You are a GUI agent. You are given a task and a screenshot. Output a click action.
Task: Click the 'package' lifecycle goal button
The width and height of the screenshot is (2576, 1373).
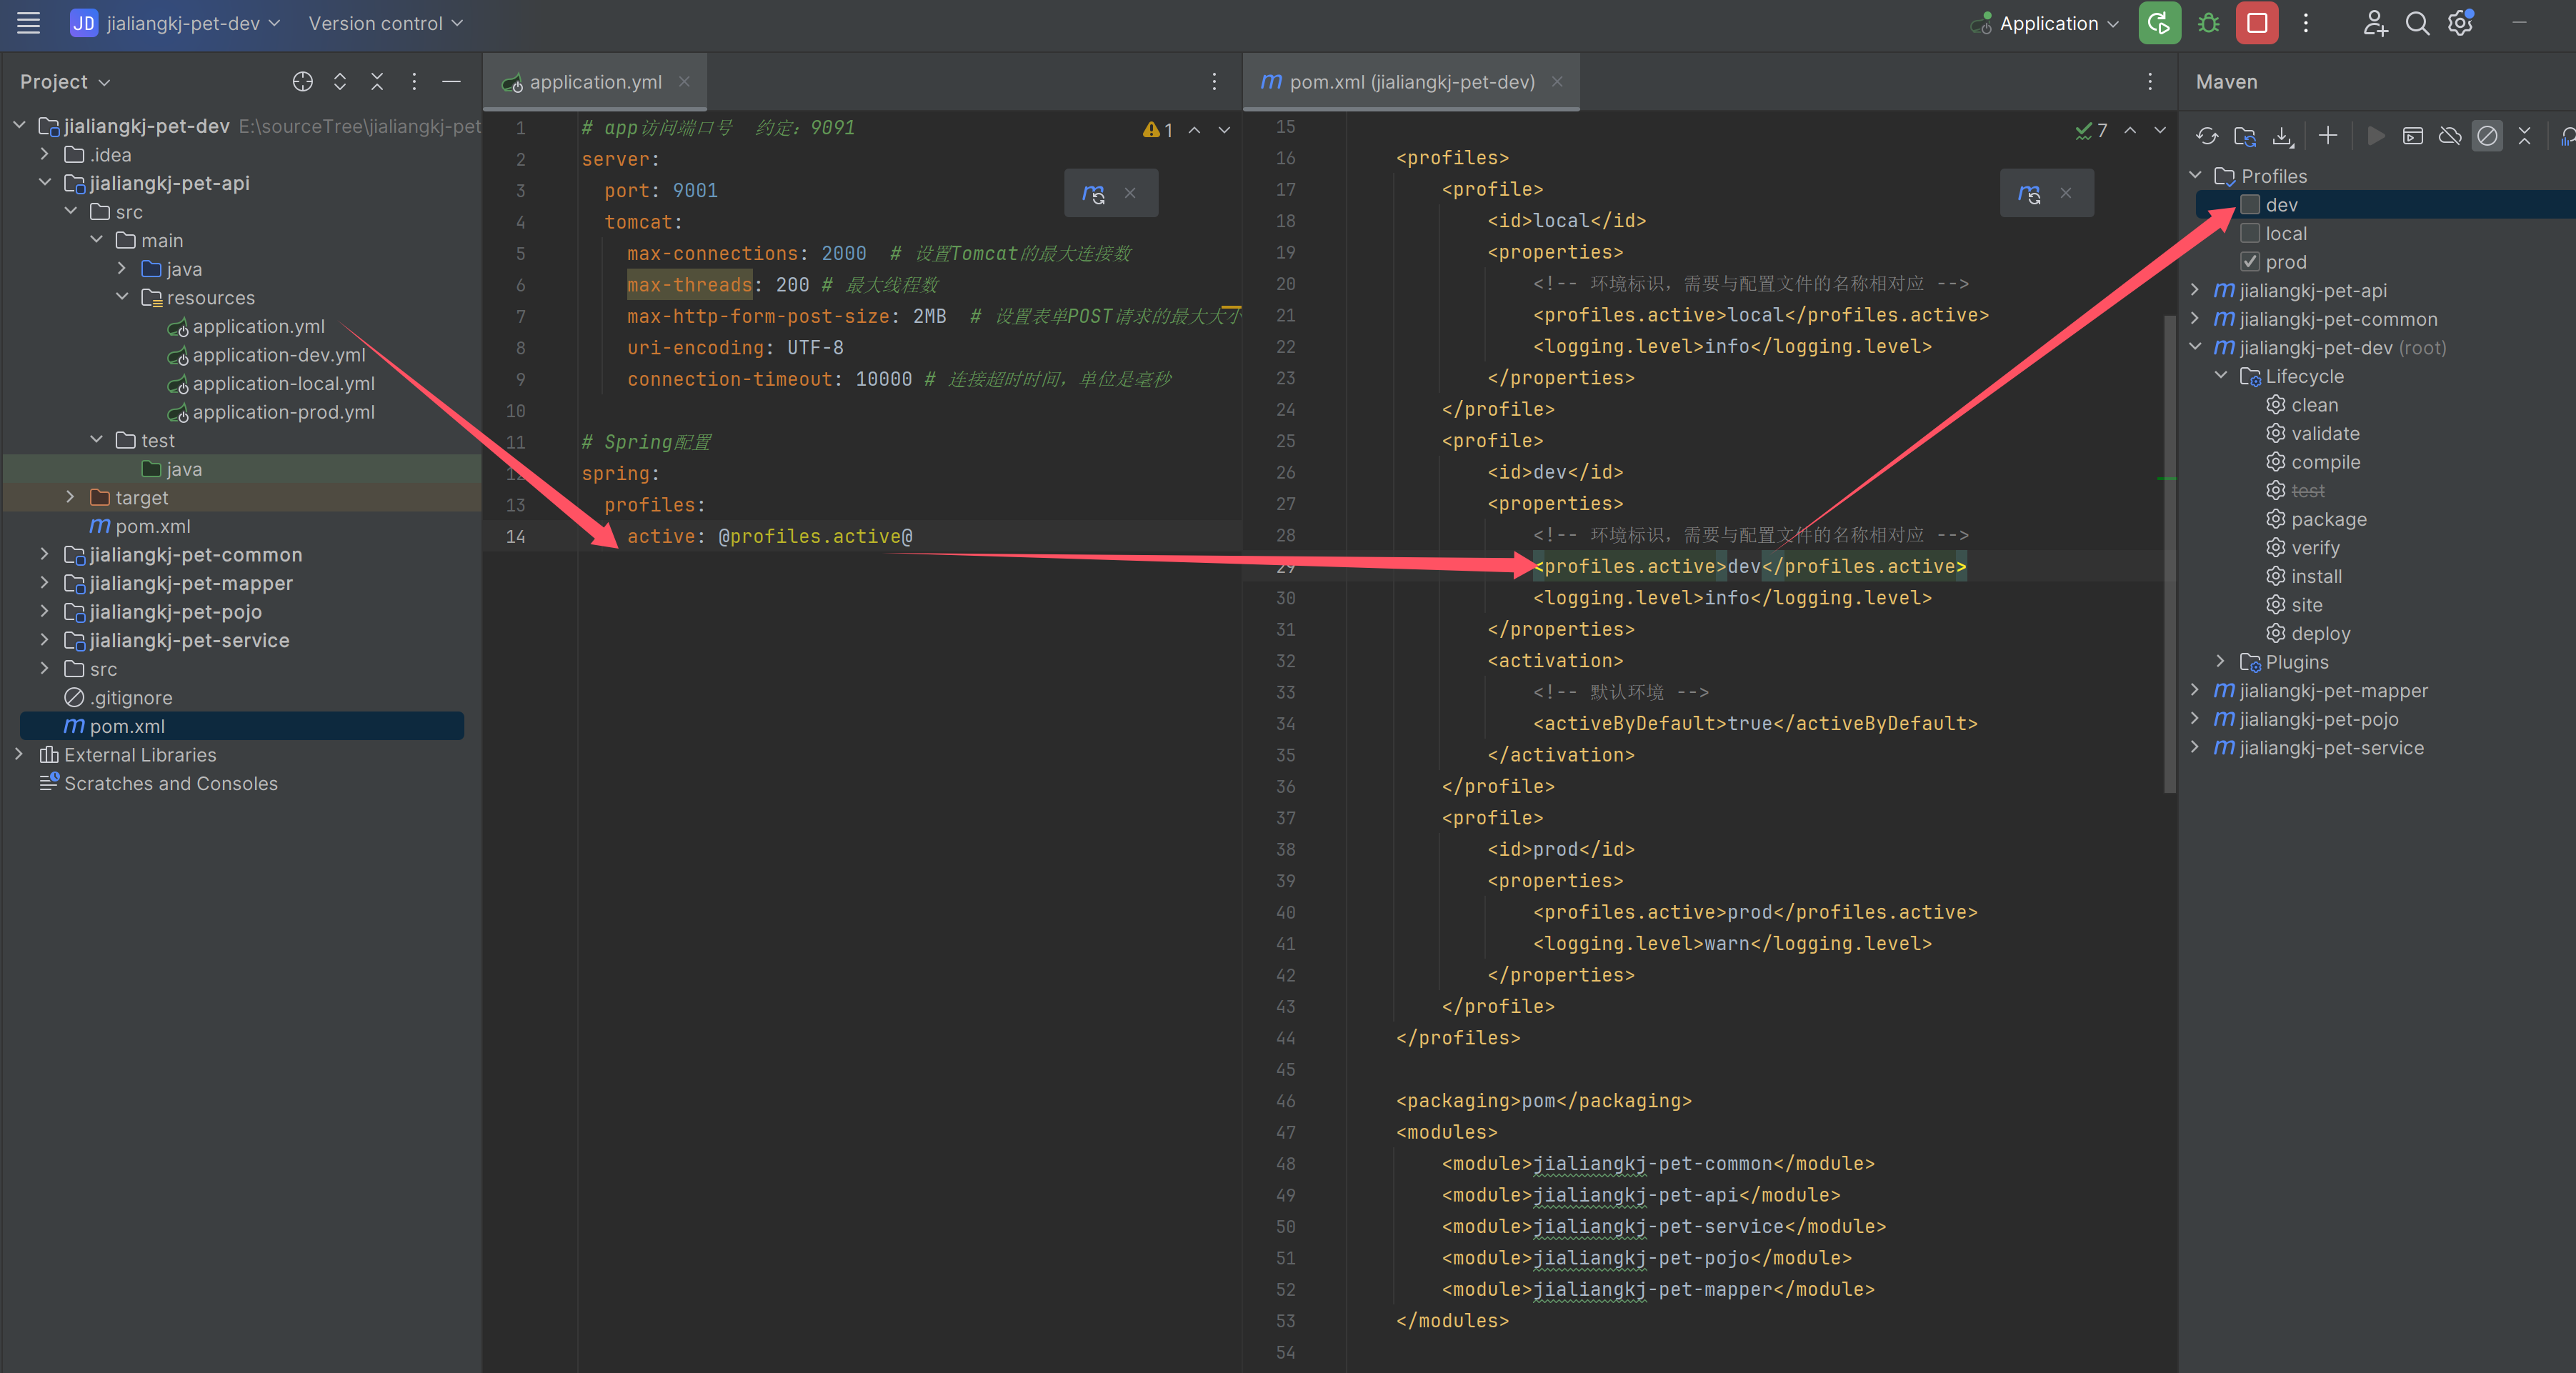click(x=2315, y=519)
